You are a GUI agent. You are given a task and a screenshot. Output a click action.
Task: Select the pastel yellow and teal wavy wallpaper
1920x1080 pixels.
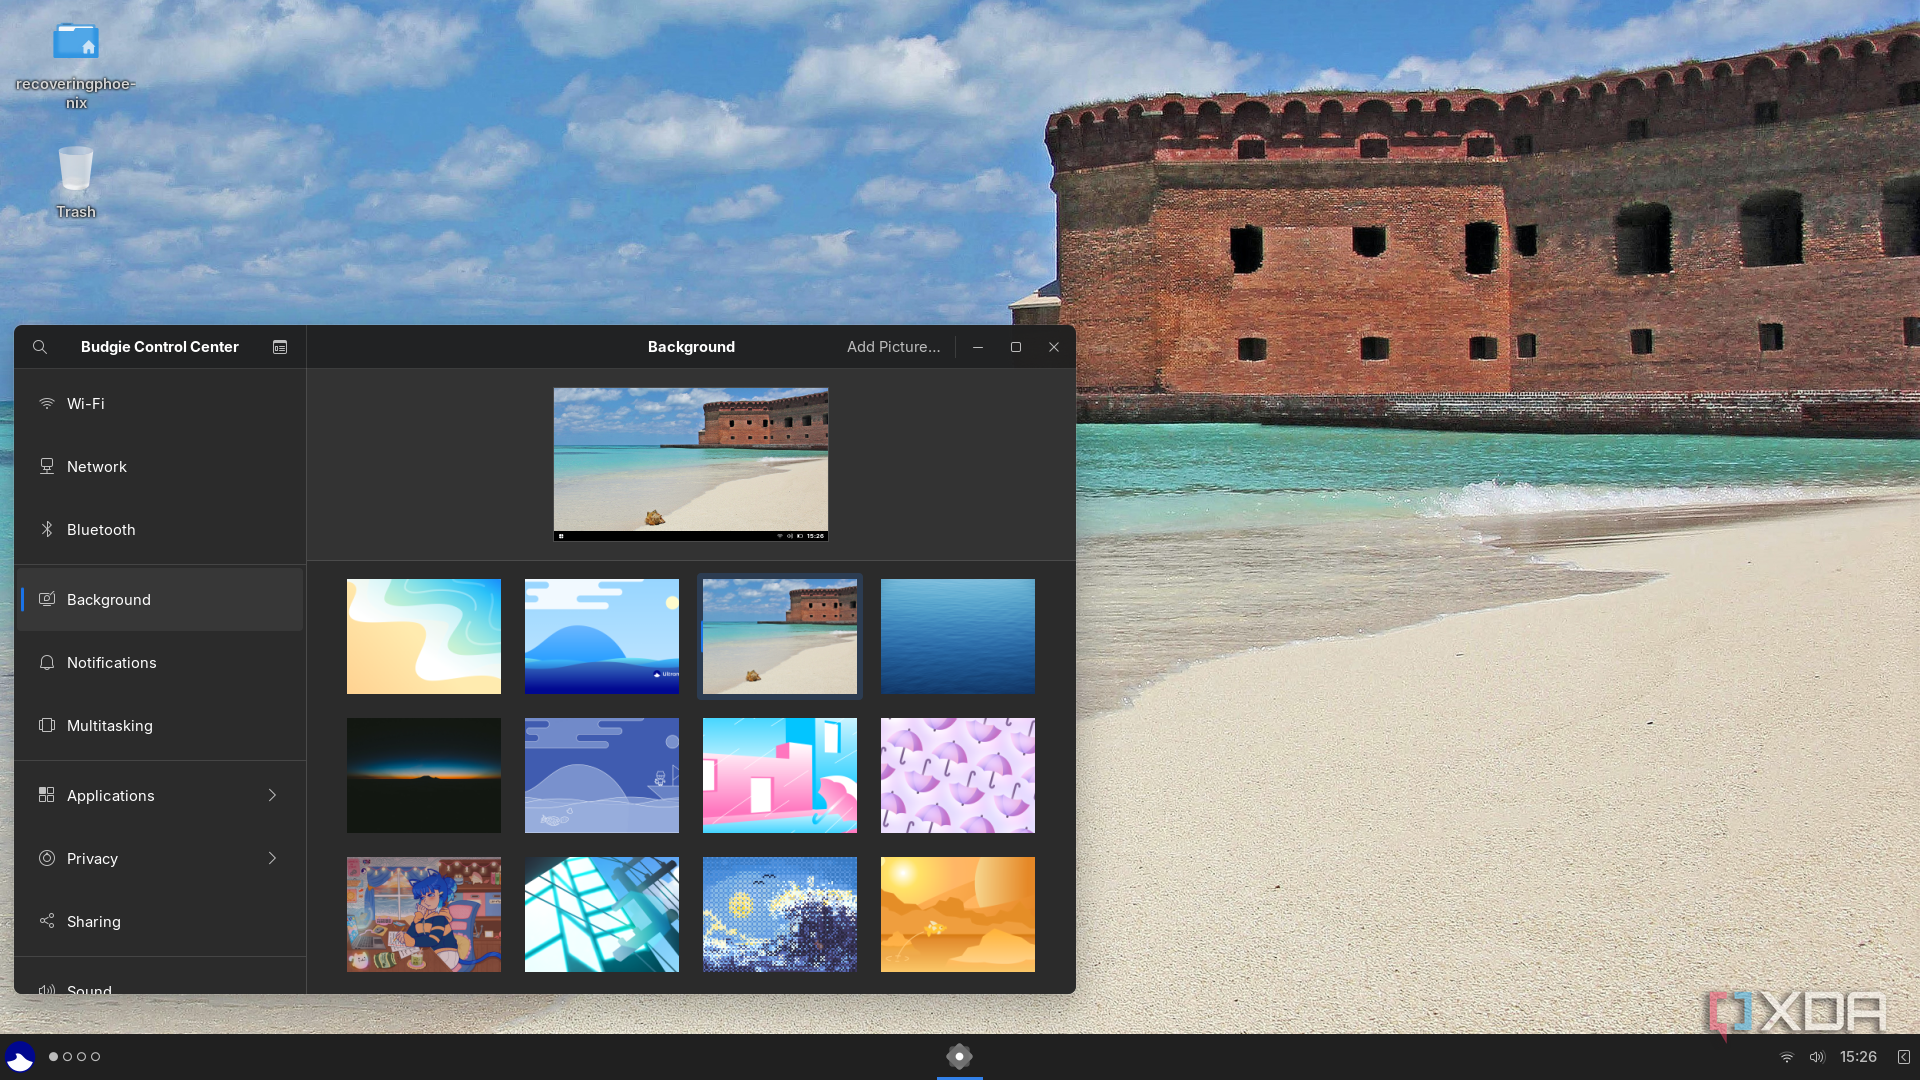(424, 636)
